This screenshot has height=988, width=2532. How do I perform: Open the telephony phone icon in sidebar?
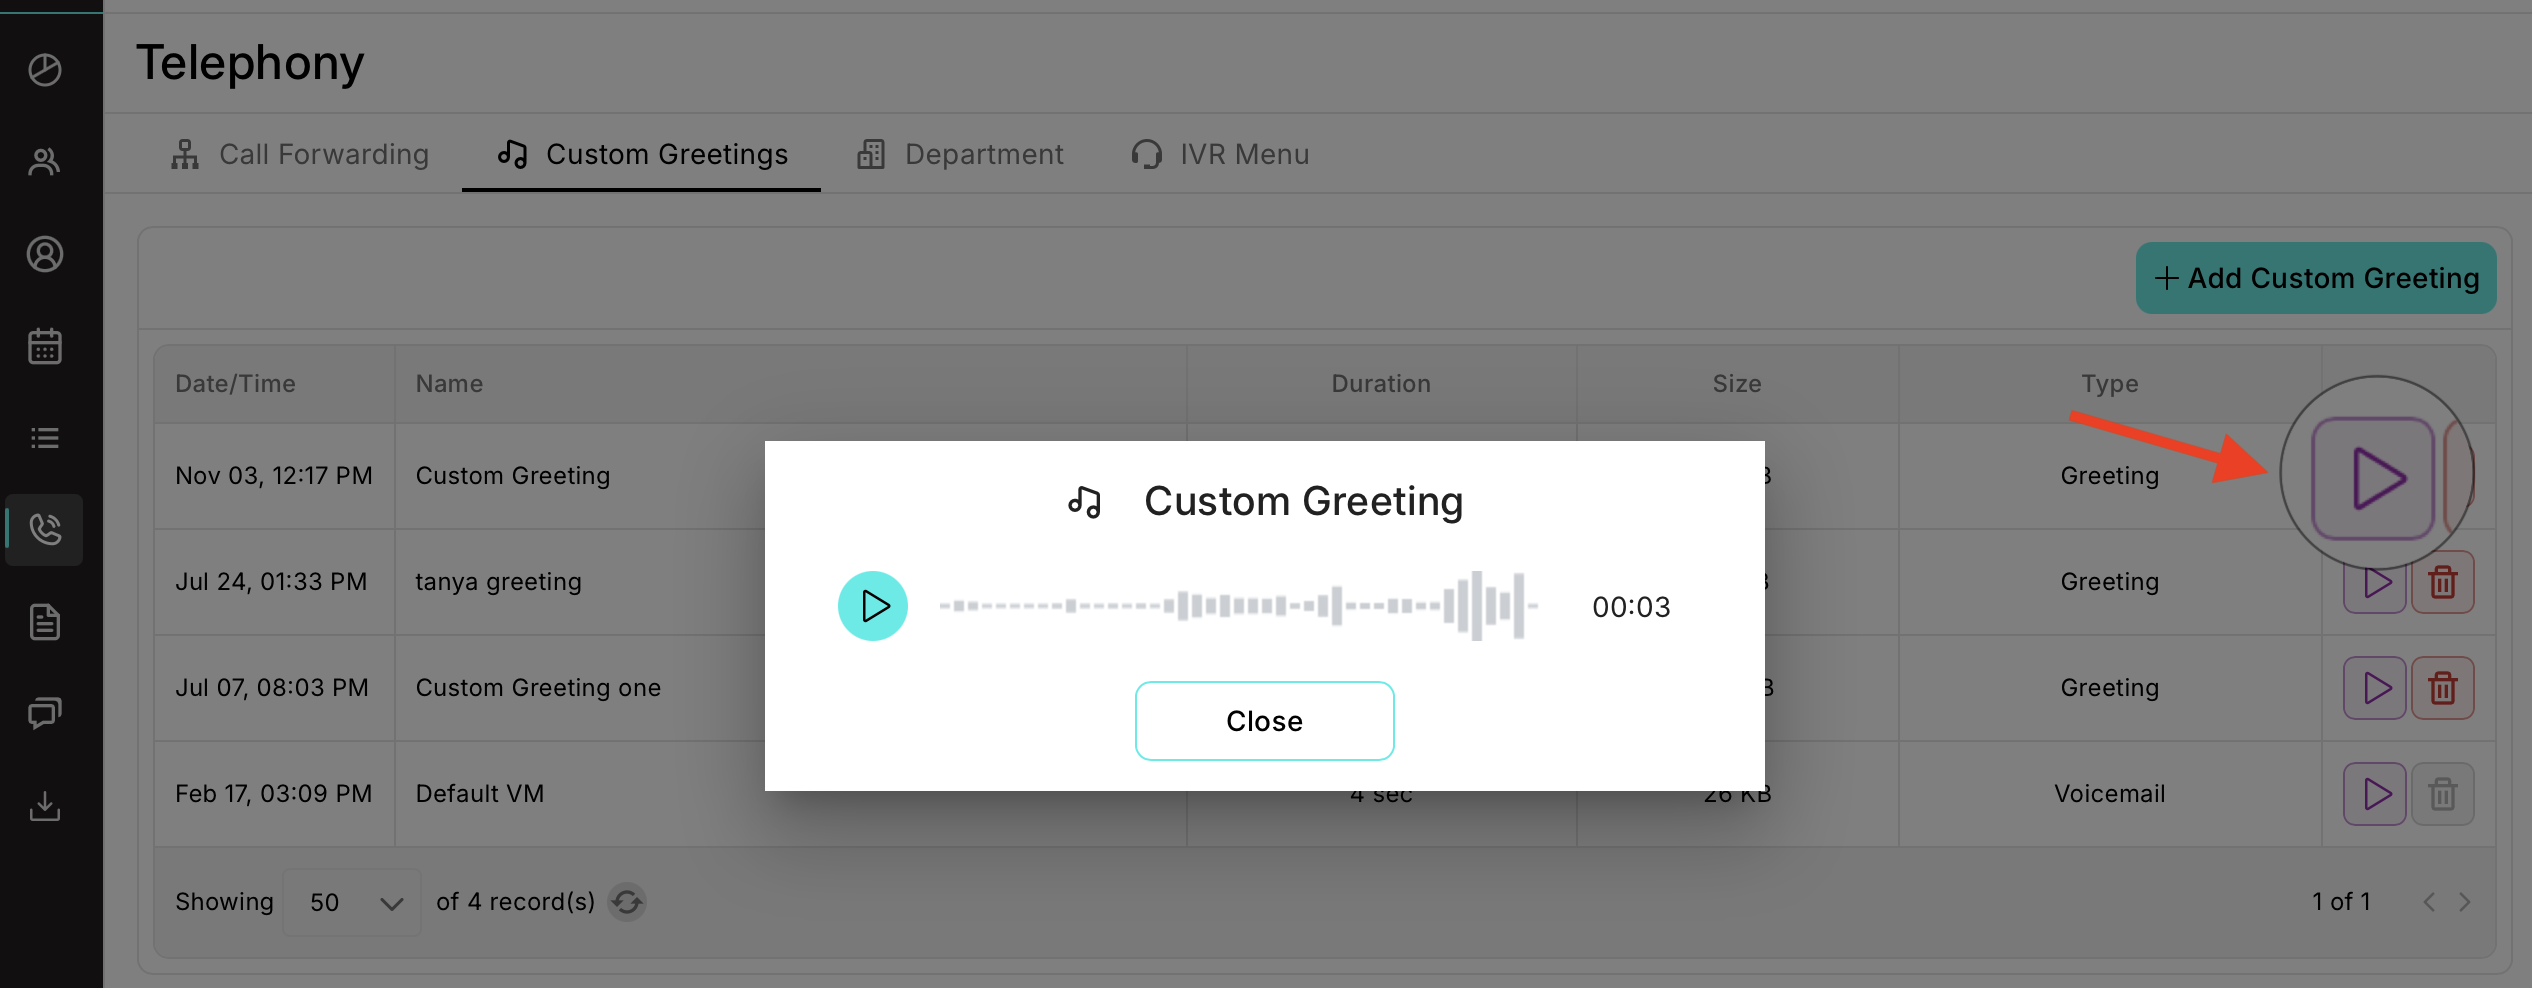click(45, 529)
